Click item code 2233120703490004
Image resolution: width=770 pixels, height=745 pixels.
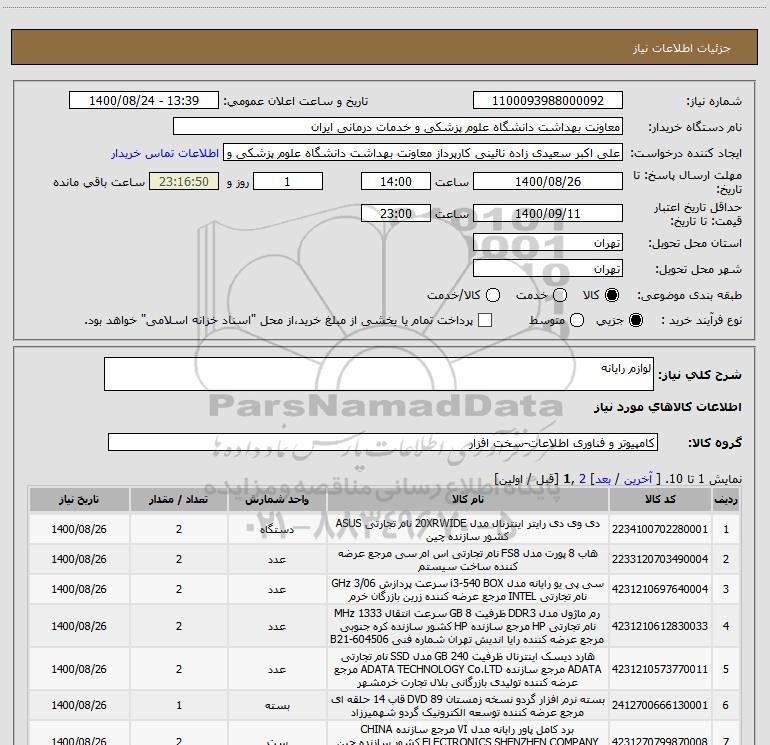pyautogui.click(x=660, y=559)
